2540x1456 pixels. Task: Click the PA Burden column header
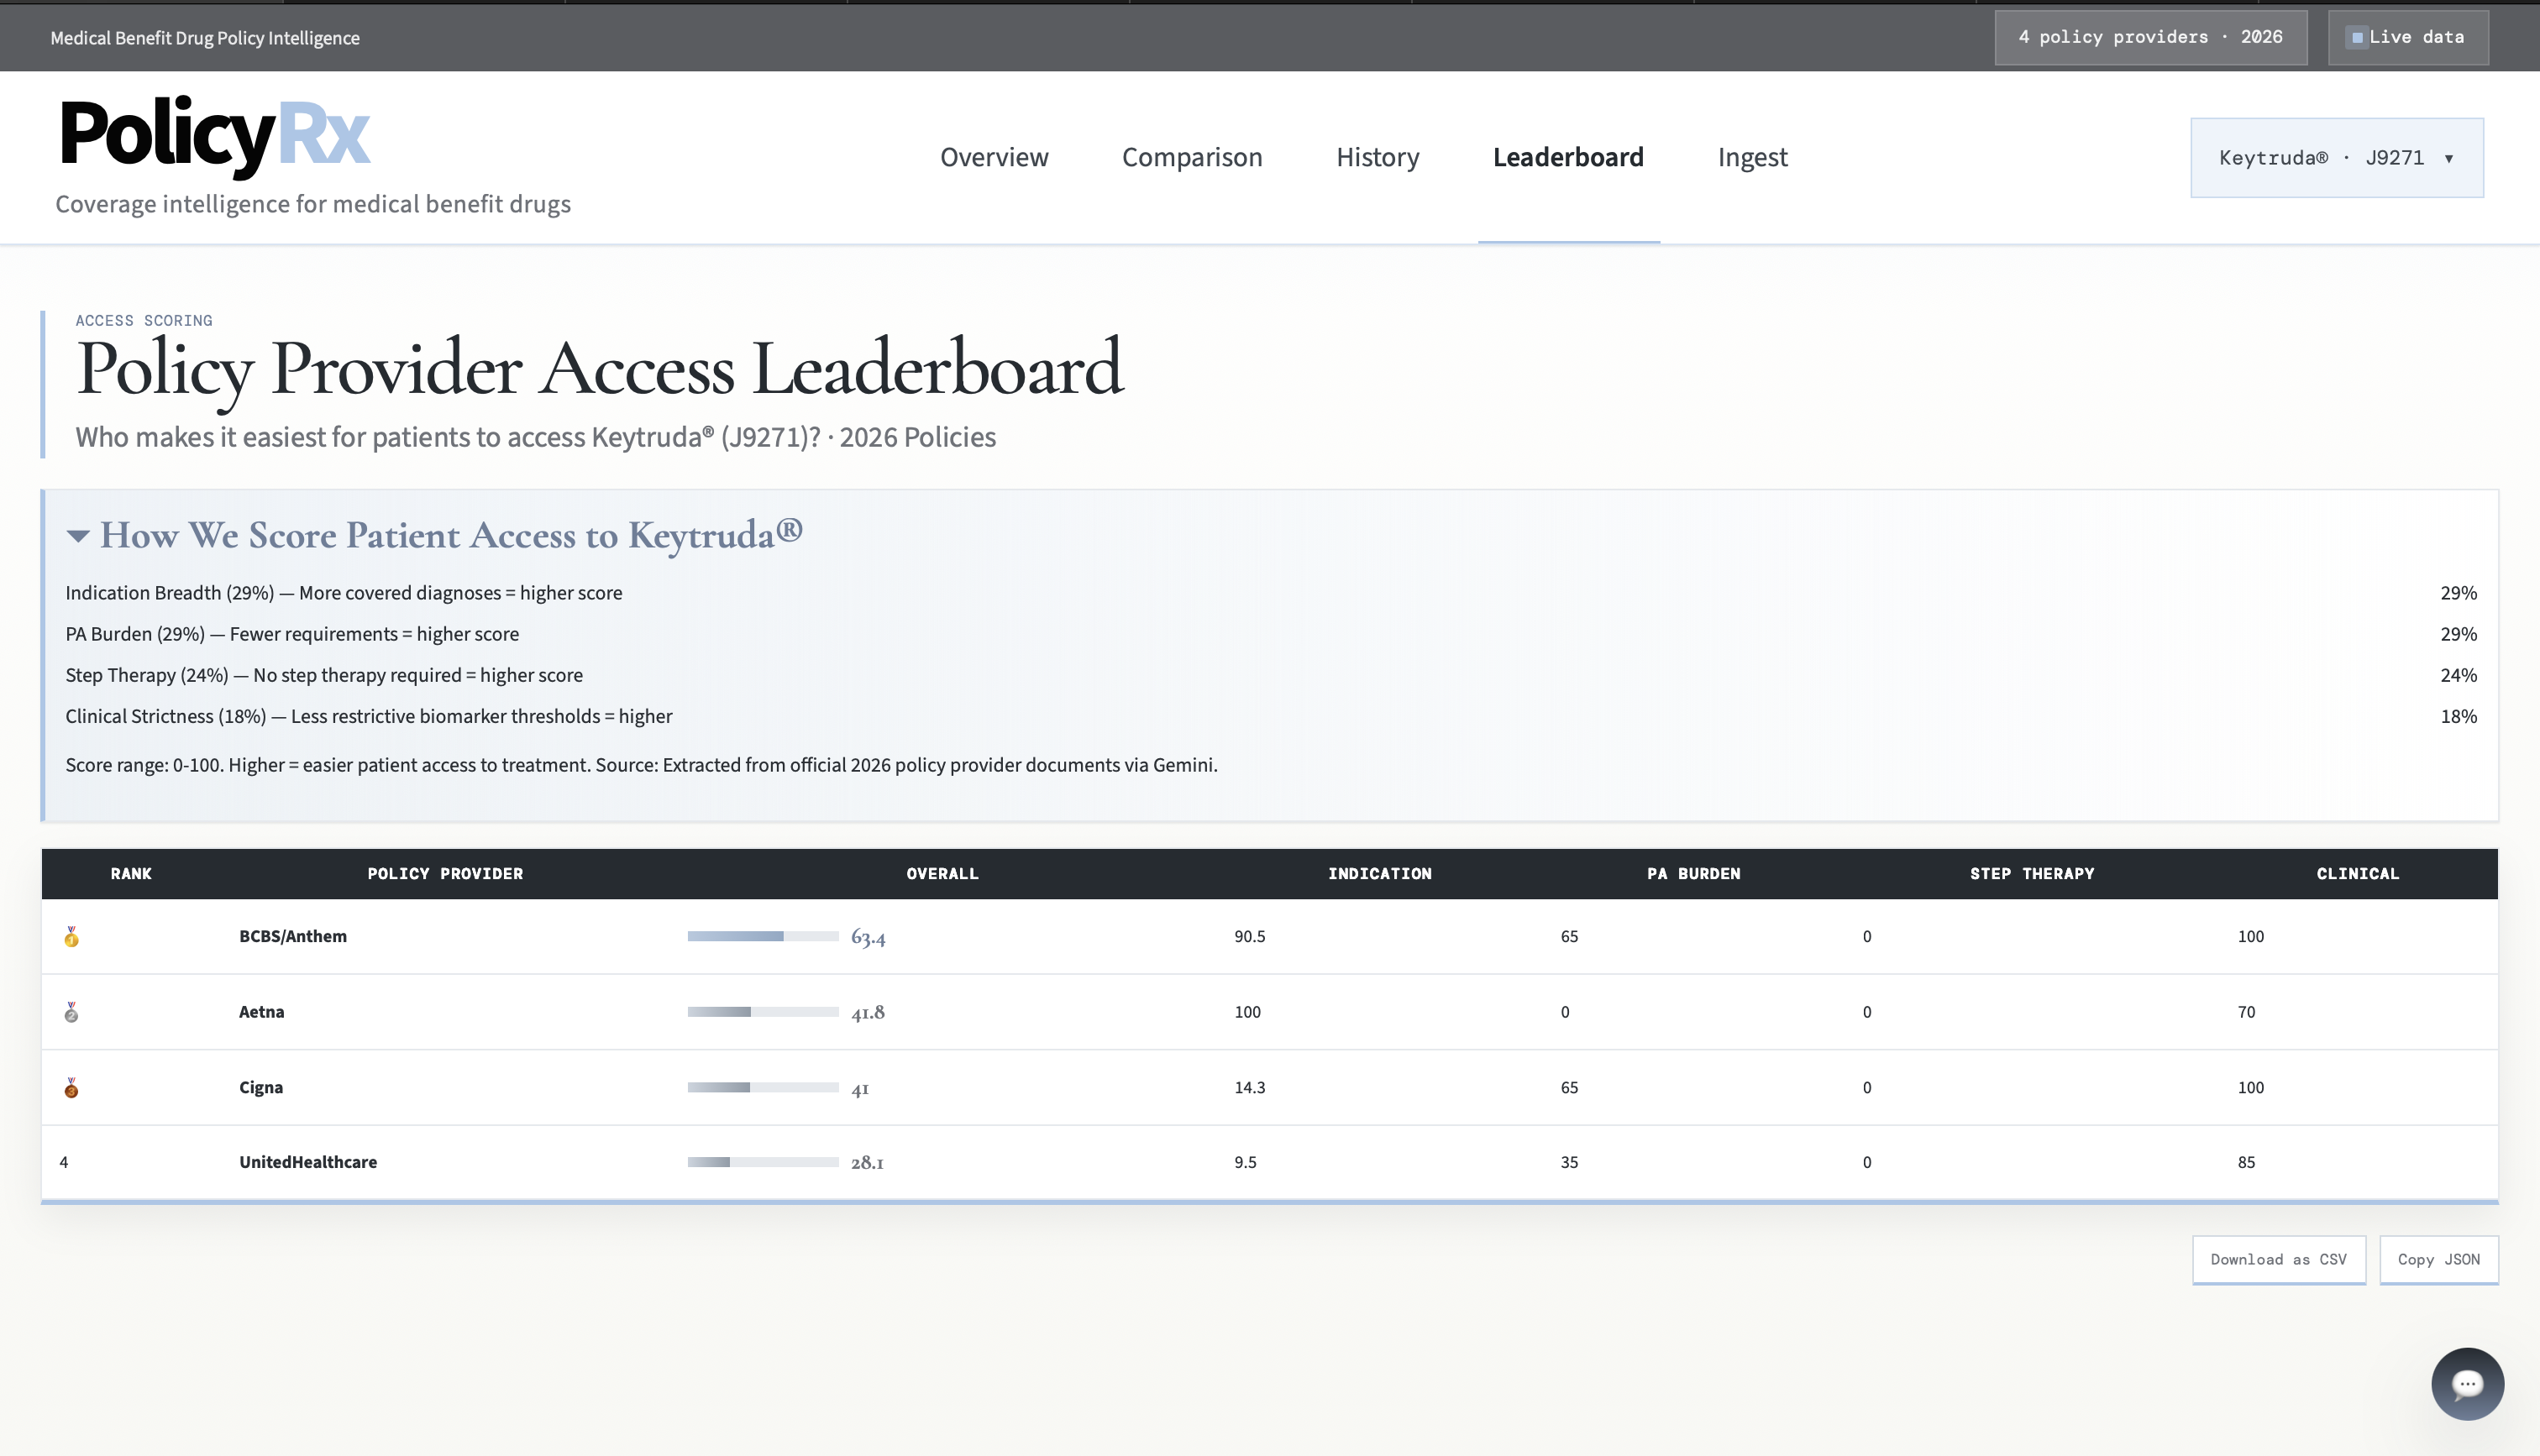[1693, 874]
